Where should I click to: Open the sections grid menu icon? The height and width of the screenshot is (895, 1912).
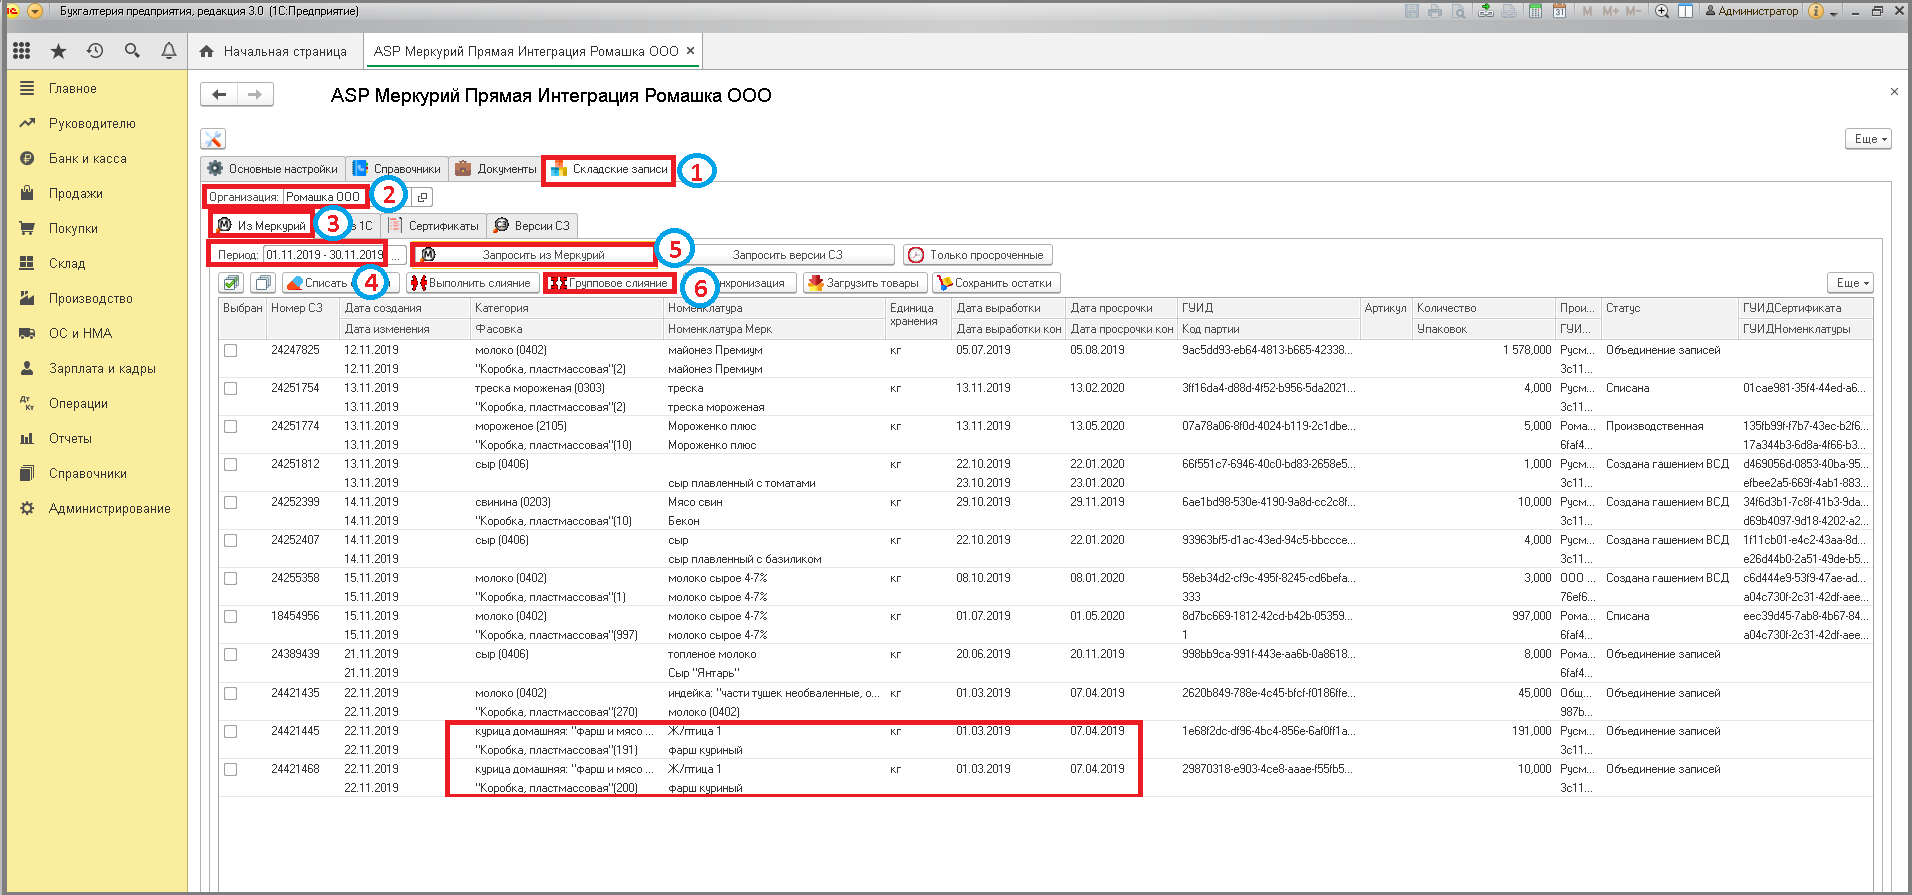pos(22,50)
